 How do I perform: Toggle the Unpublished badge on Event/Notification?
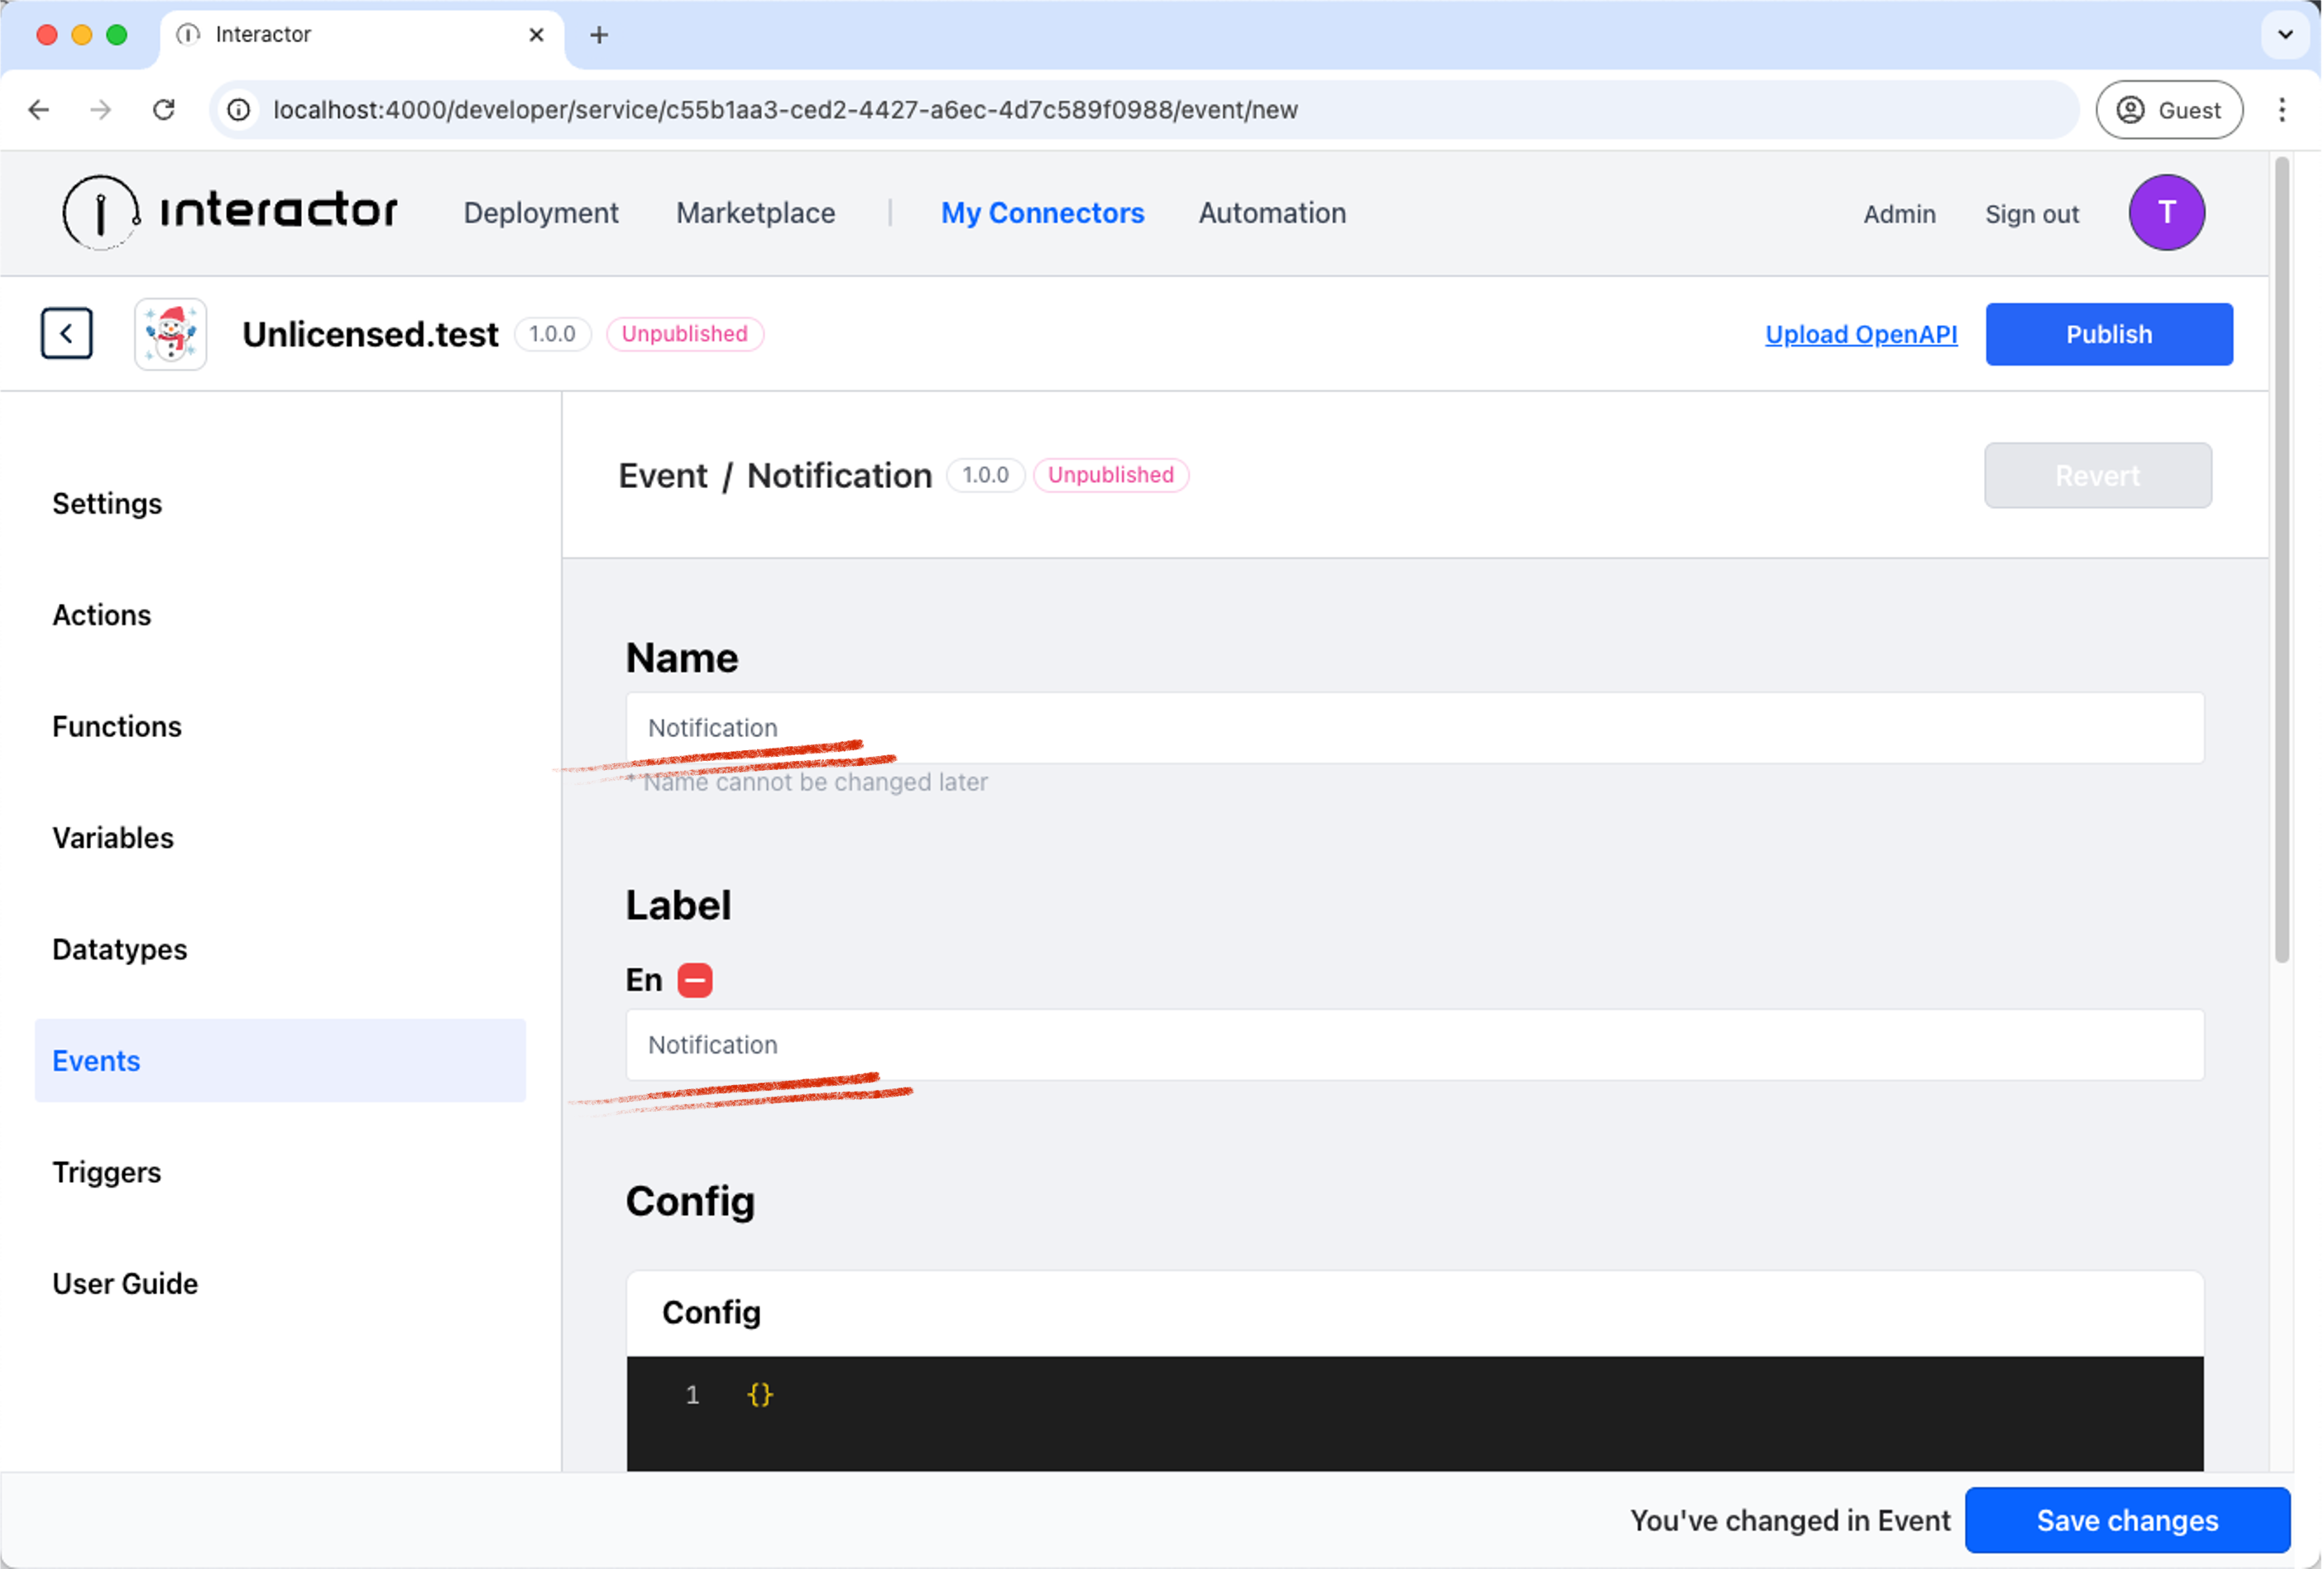(1110, 473)
